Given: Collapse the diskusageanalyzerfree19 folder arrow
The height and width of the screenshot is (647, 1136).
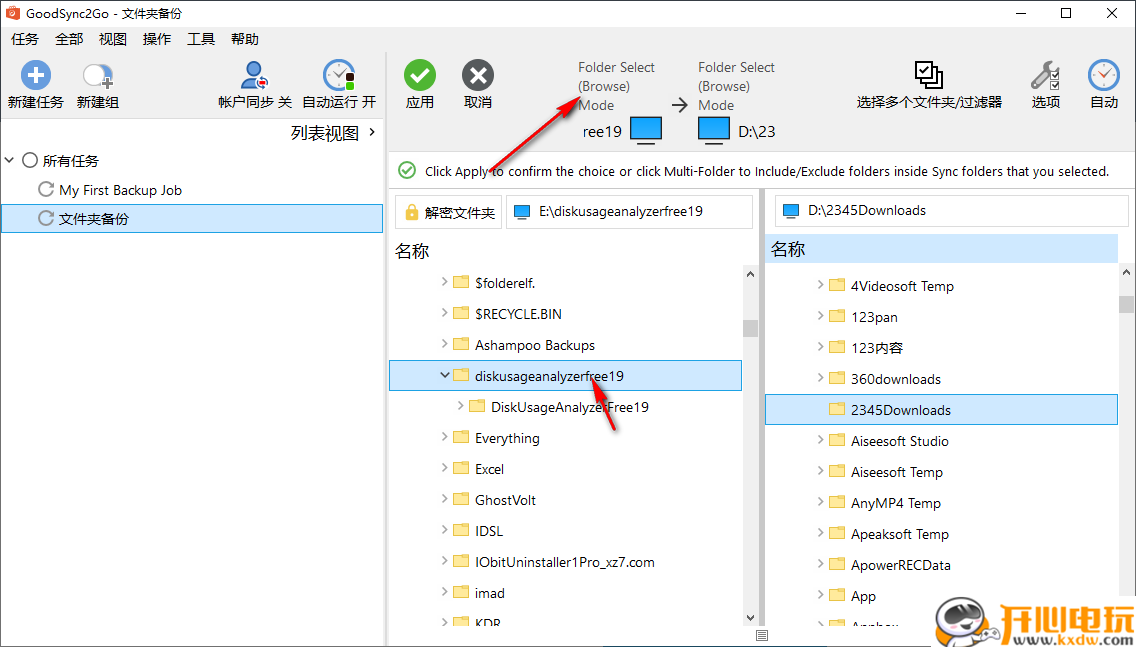Looking at the screenshot, I should point(444,375).
